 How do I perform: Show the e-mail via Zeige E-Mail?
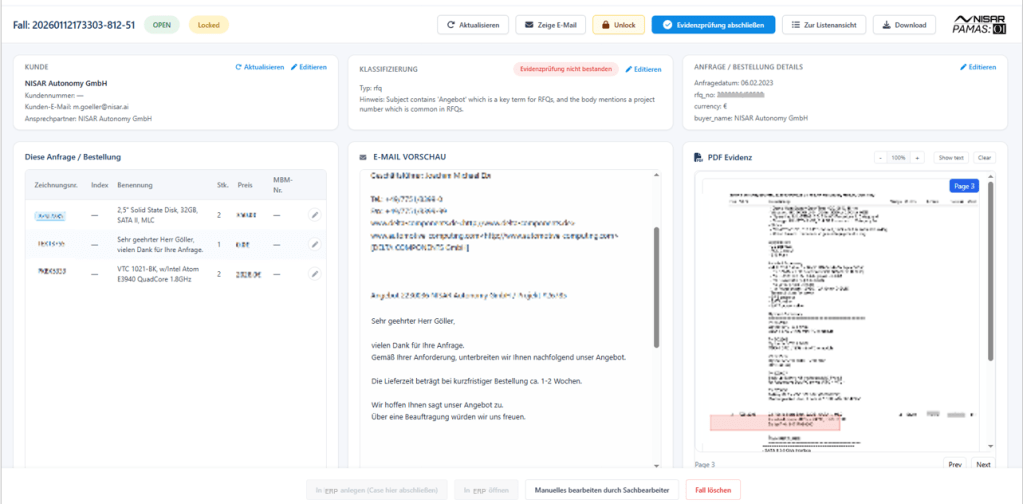click(x=550, y=25)
